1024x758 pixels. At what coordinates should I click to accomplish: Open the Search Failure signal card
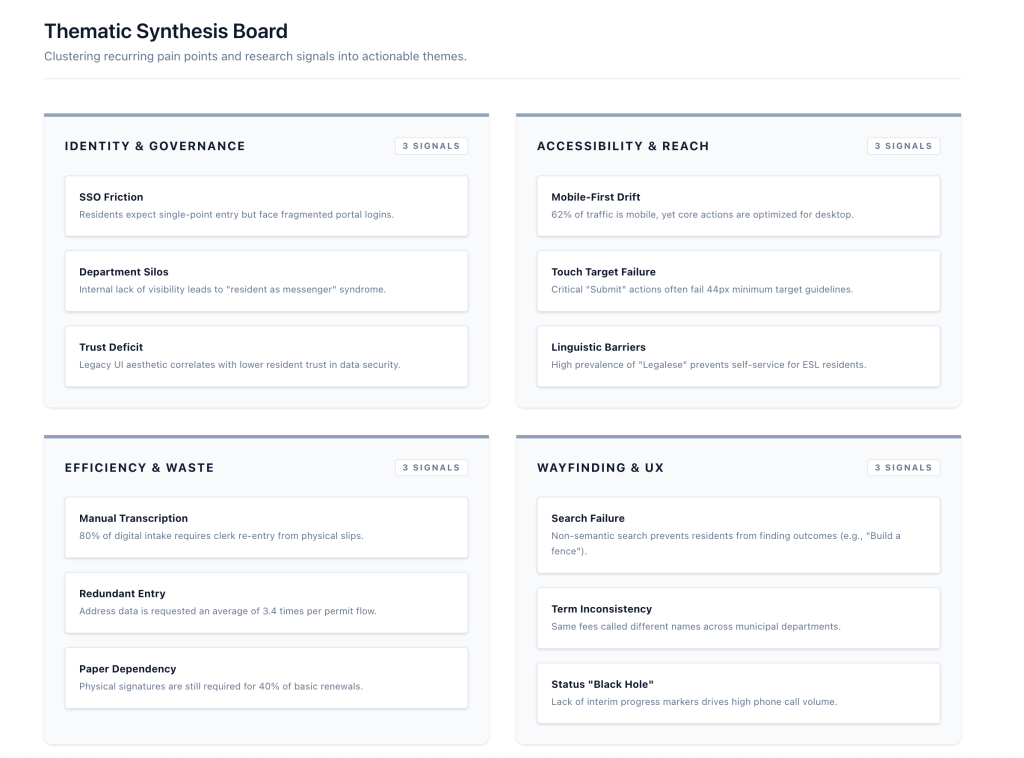click(x=738, y=535)
